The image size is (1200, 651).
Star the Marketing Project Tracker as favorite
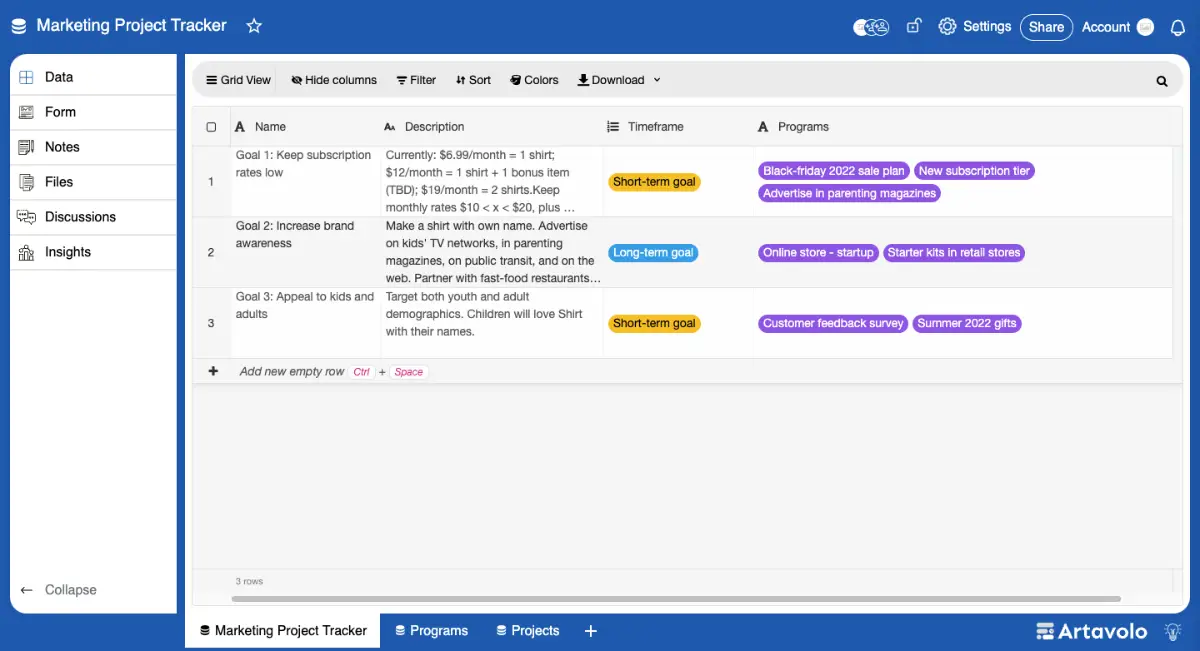point(254,26)
